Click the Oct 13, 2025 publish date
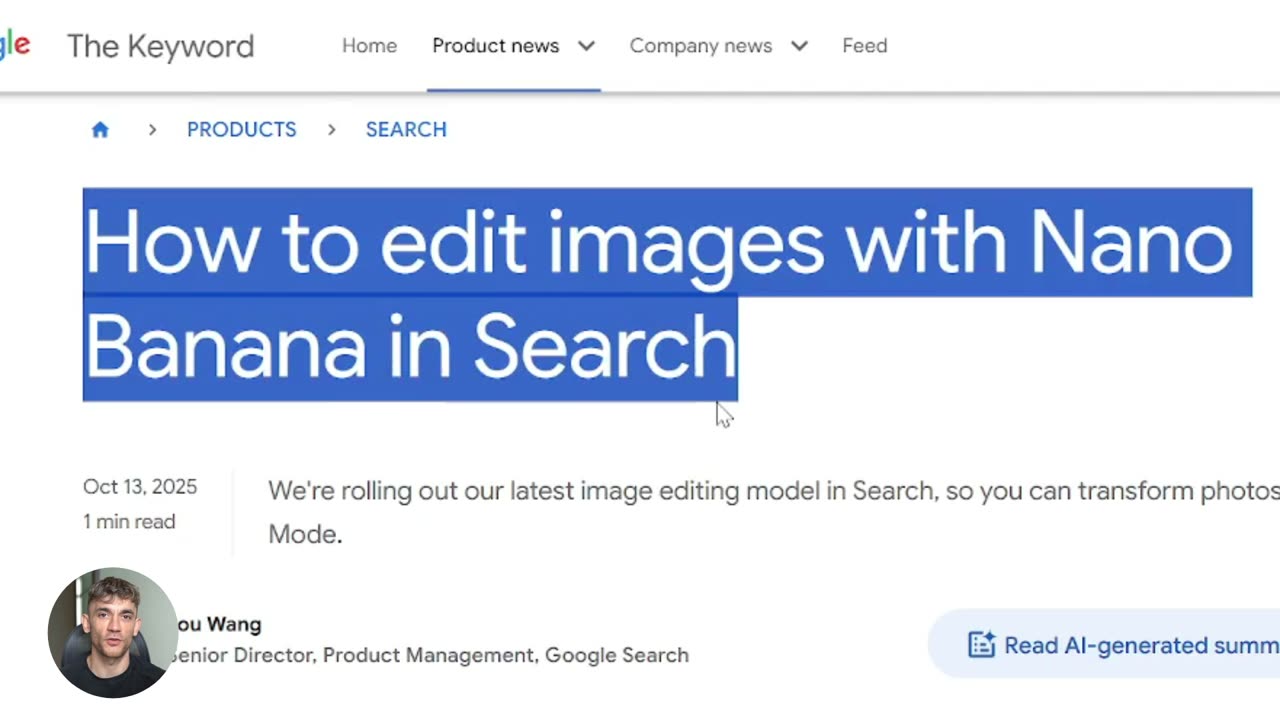The width and height of the screenshot is (1280, 720). 140,487
